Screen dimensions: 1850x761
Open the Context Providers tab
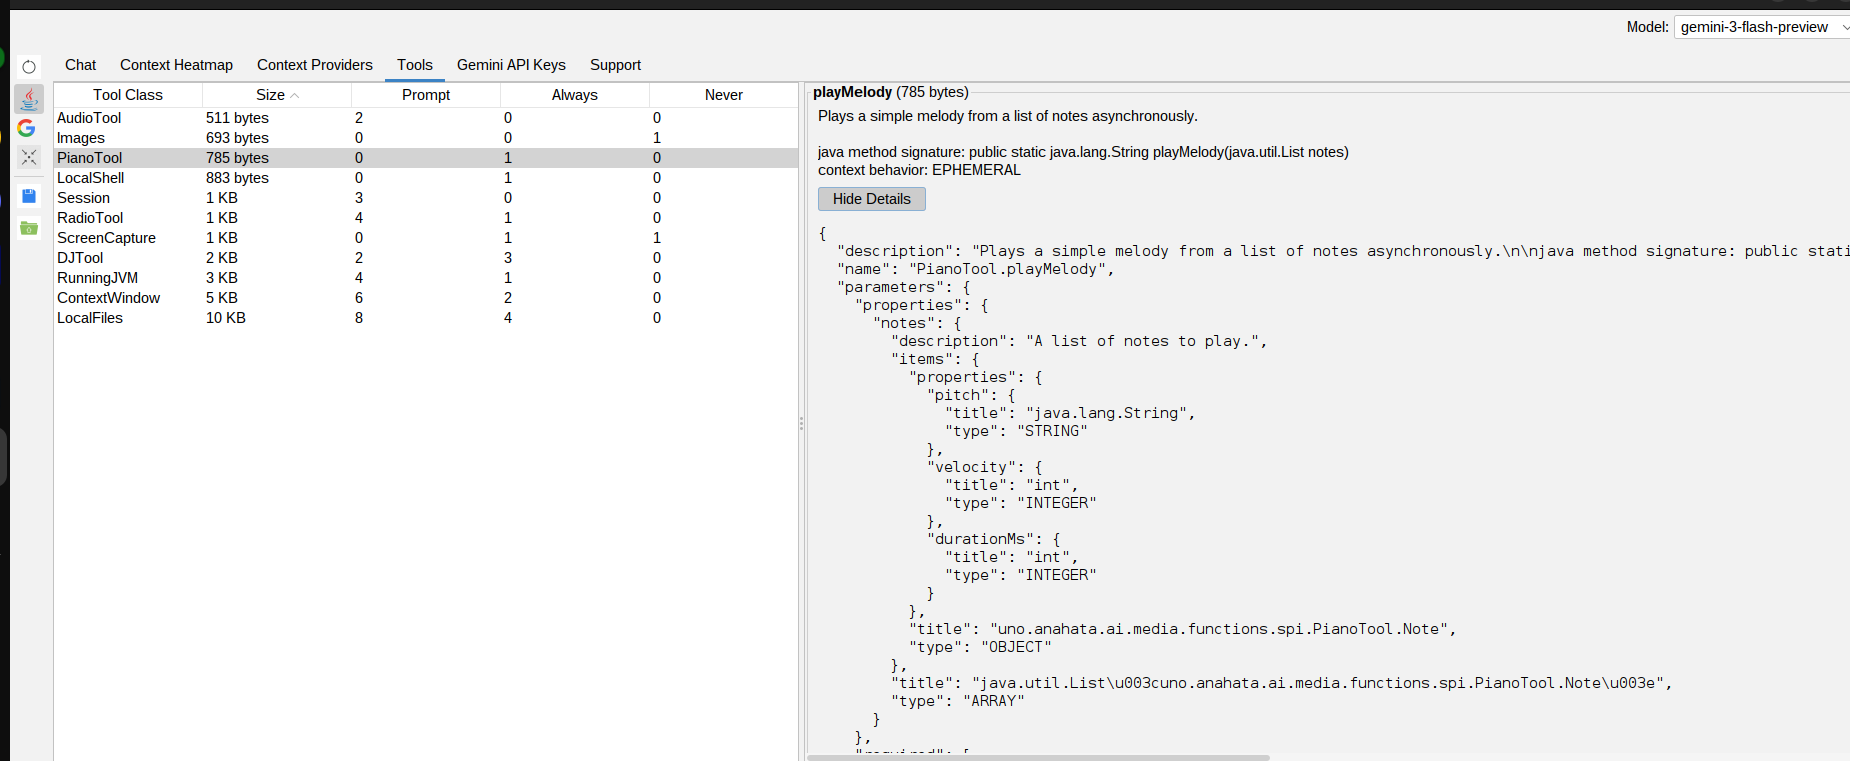coord(314,65)
